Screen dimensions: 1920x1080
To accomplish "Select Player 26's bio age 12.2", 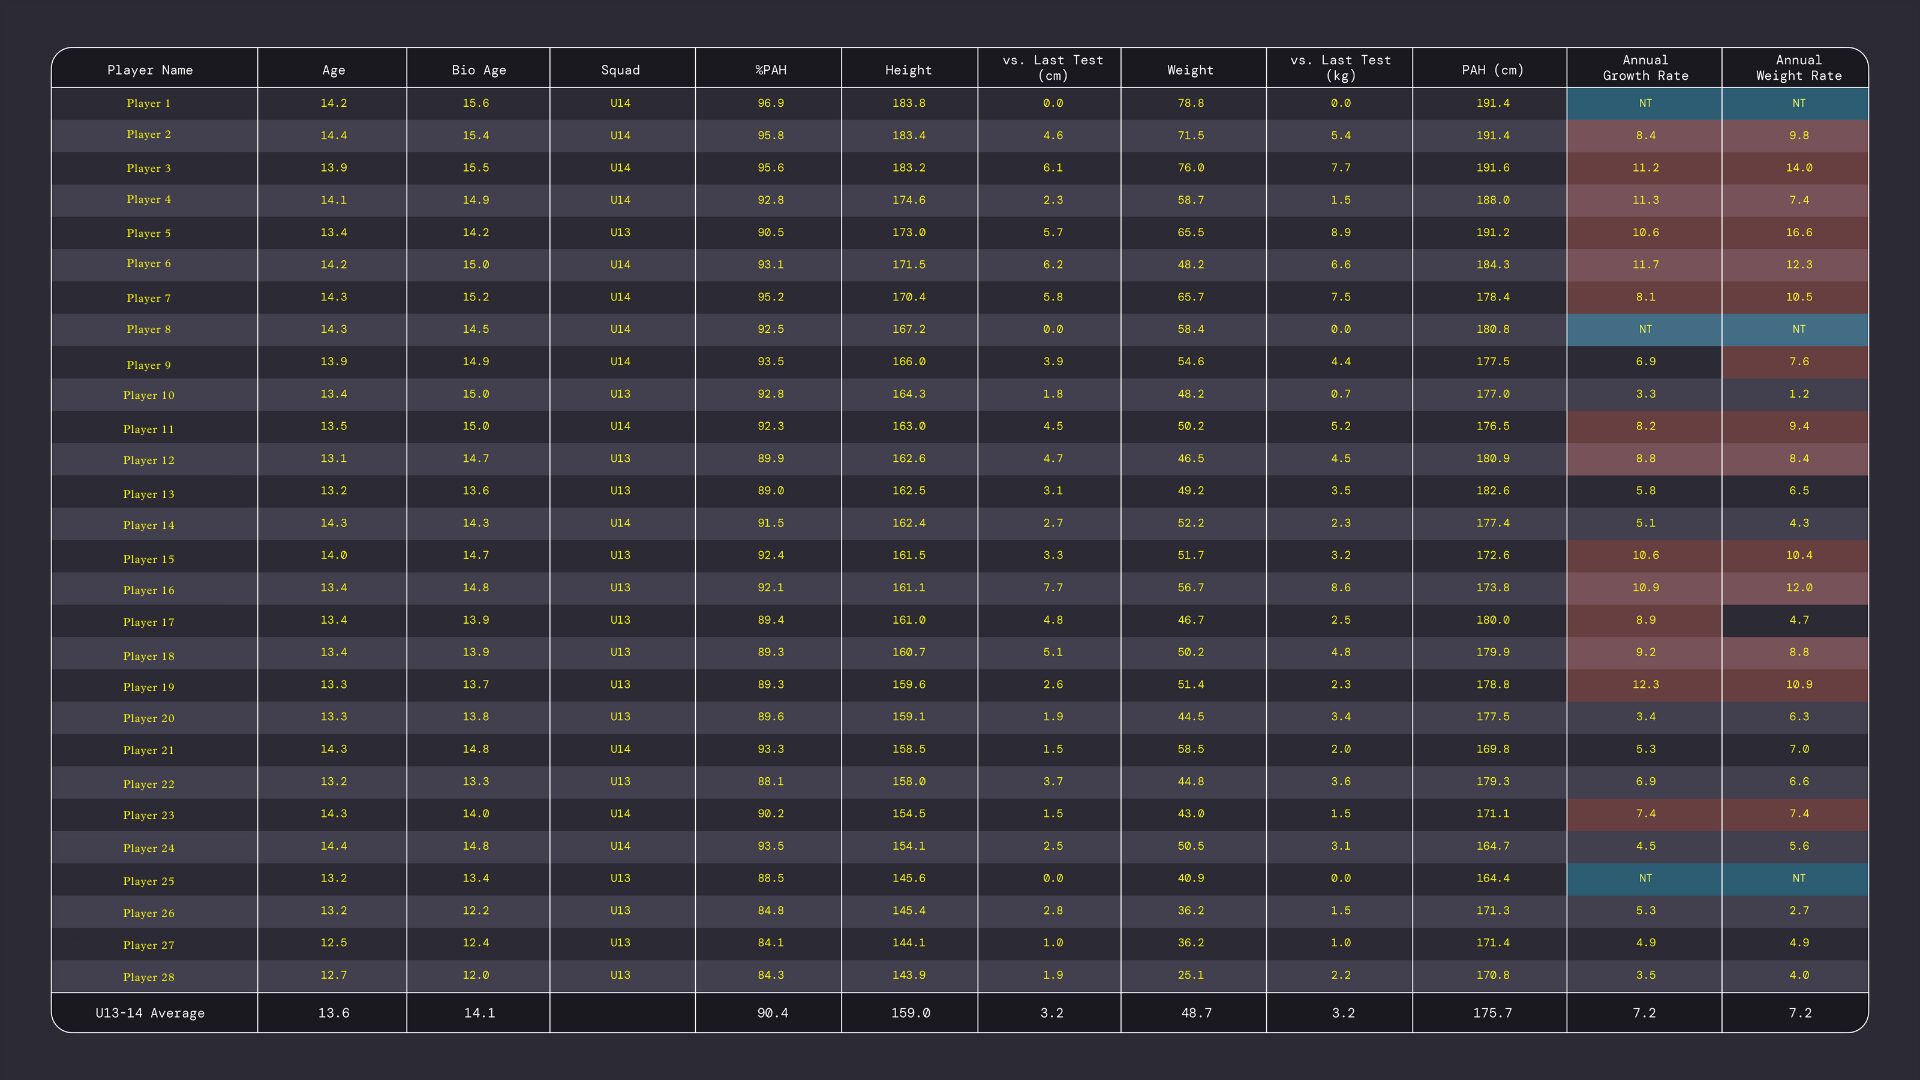I will 476,911.
